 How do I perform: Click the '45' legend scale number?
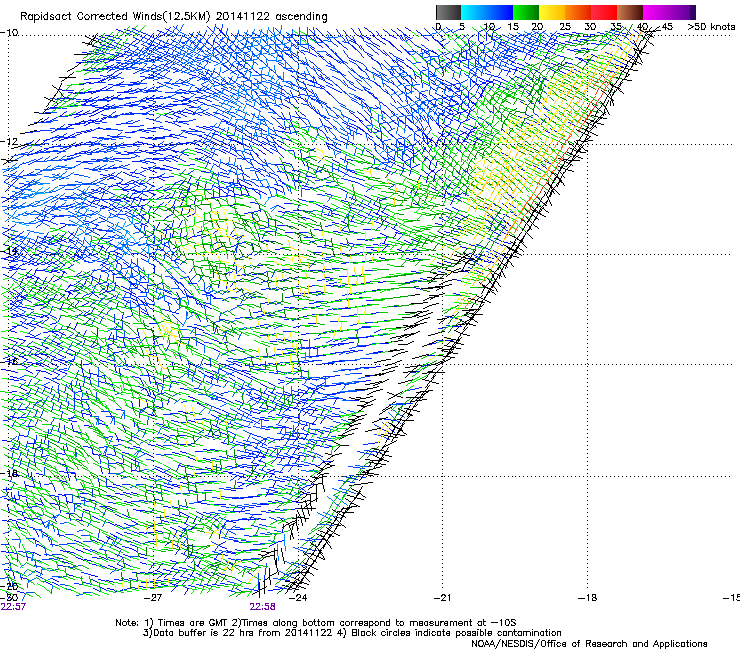coord(667,26)
